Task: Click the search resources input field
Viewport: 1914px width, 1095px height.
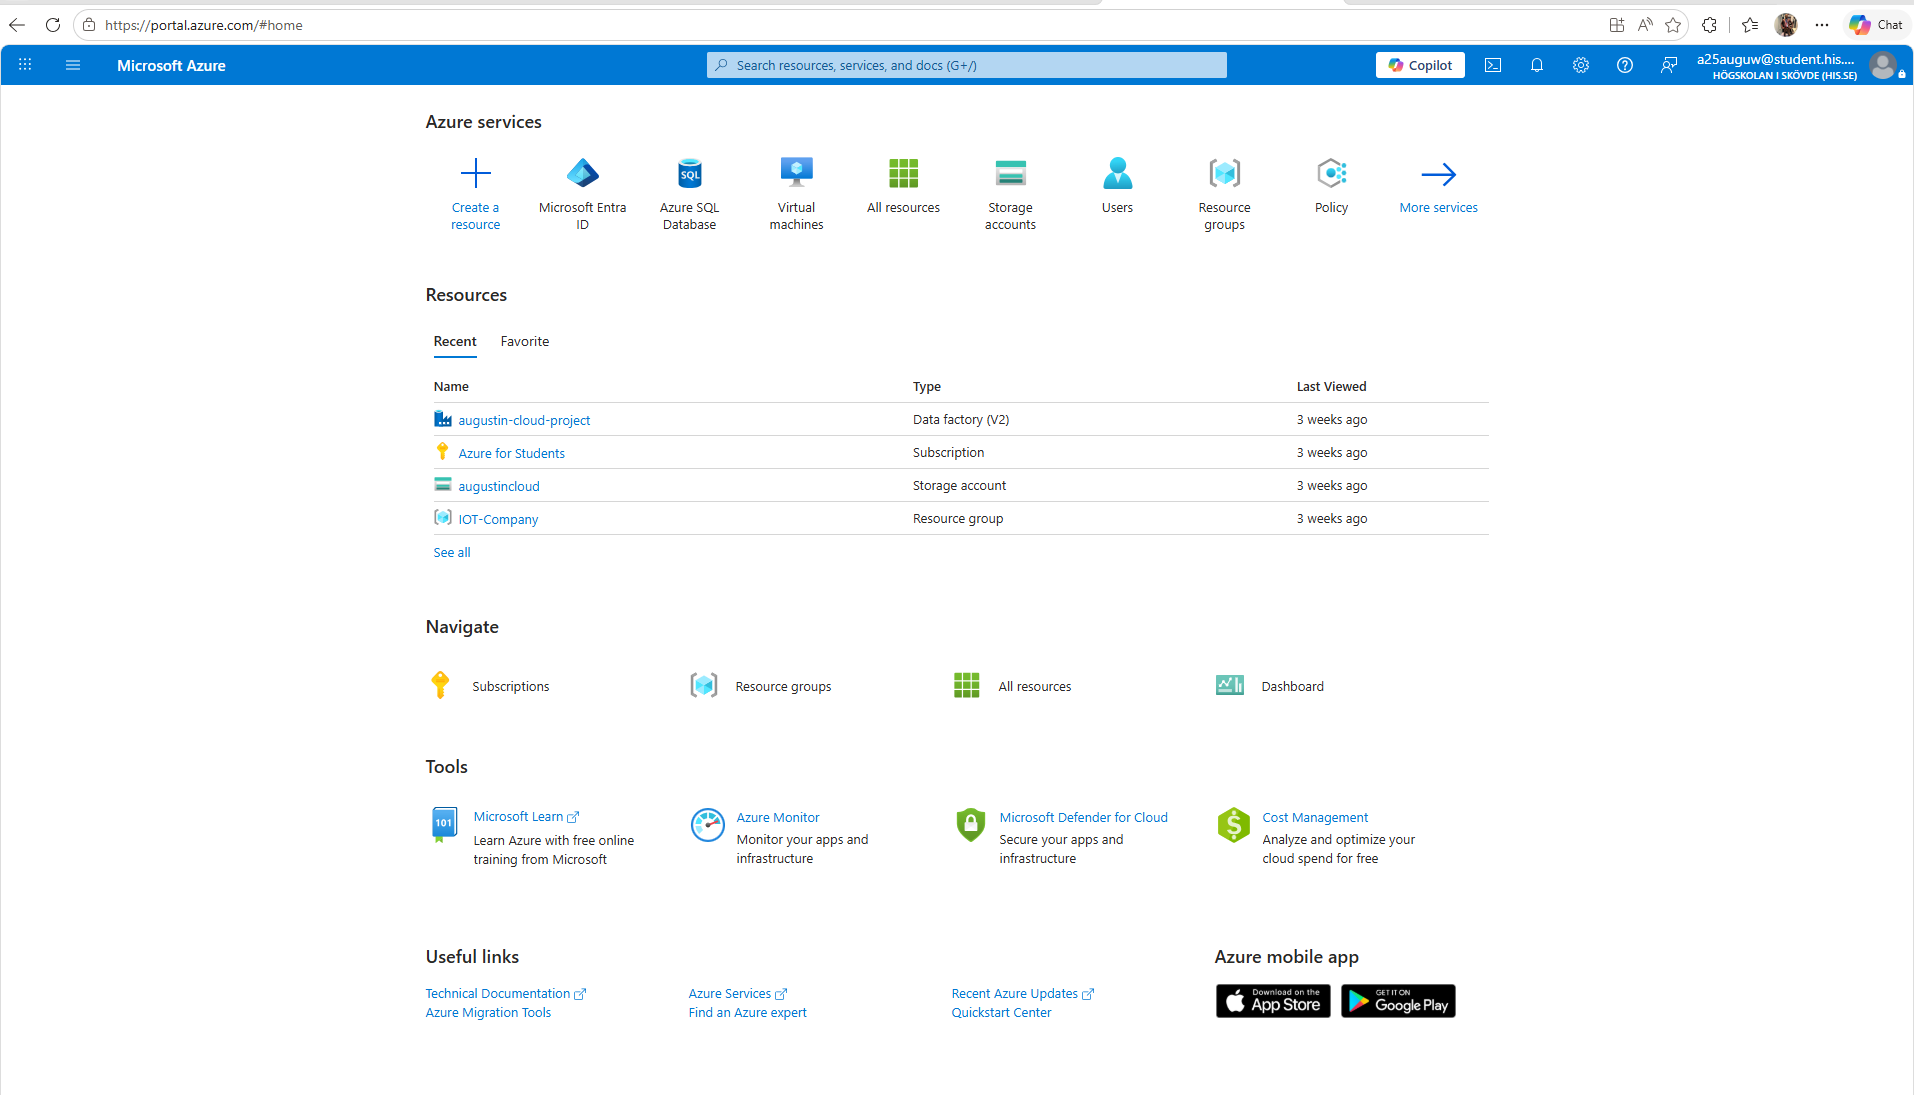Action: tap(966, 65)
